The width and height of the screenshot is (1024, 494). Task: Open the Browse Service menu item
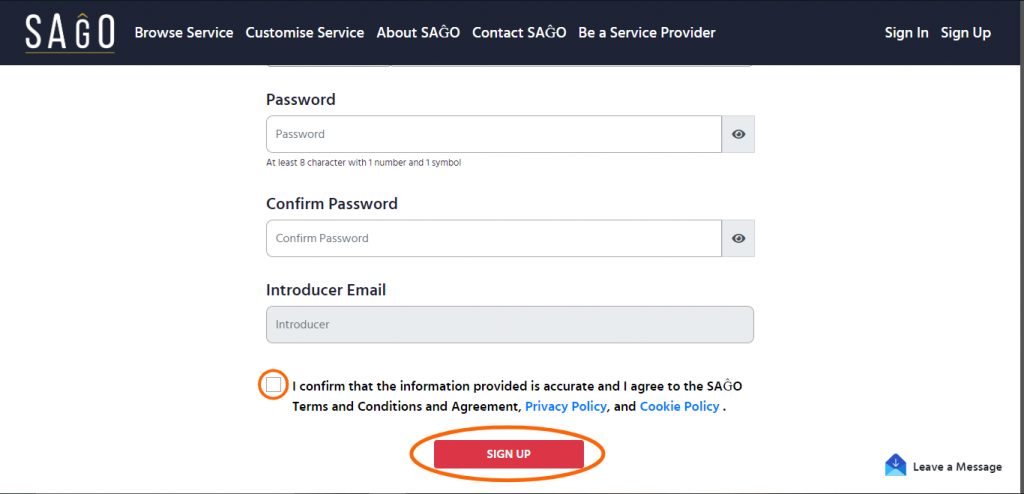coord(184,33)
